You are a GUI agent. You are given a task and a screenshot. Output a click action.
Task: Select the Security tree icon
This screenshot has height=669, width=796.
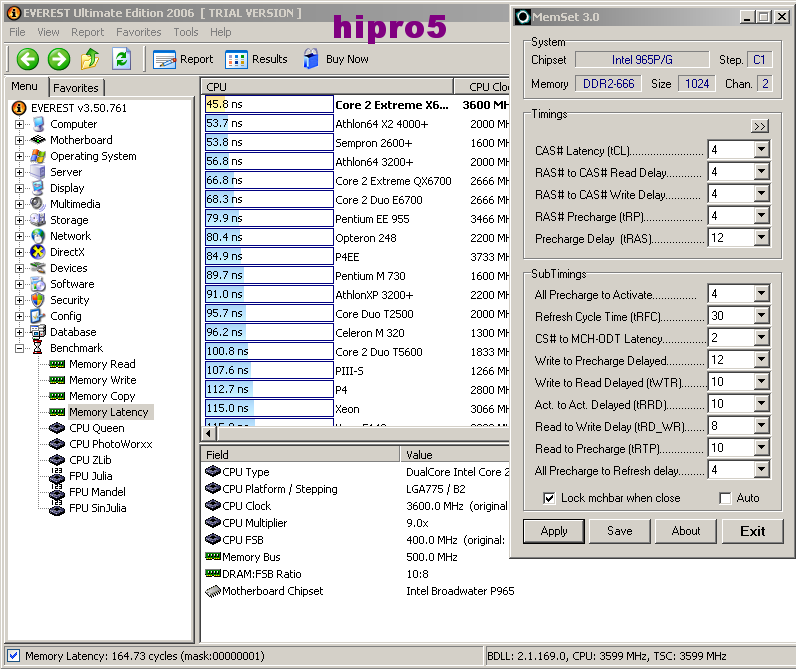pyautogui.click(x=38, y=300)
